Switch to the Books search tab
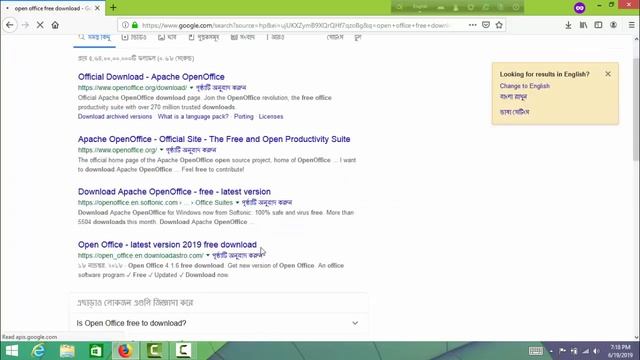640x360 pixels. [204, 37]
